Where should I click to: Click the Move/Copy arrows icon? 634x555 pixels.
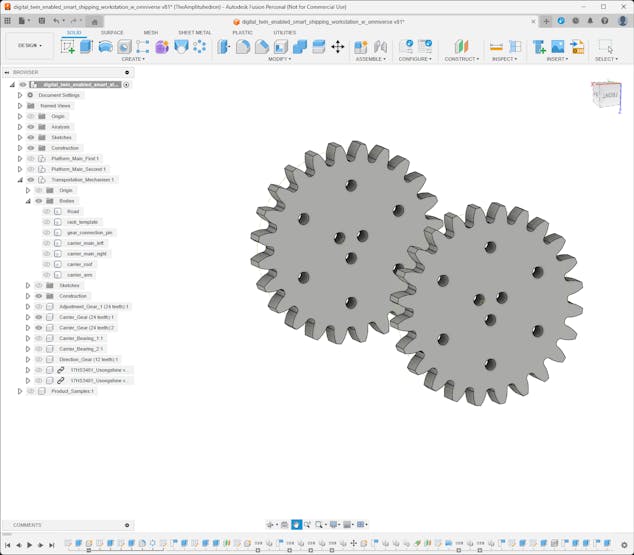[x=338, y=46]
